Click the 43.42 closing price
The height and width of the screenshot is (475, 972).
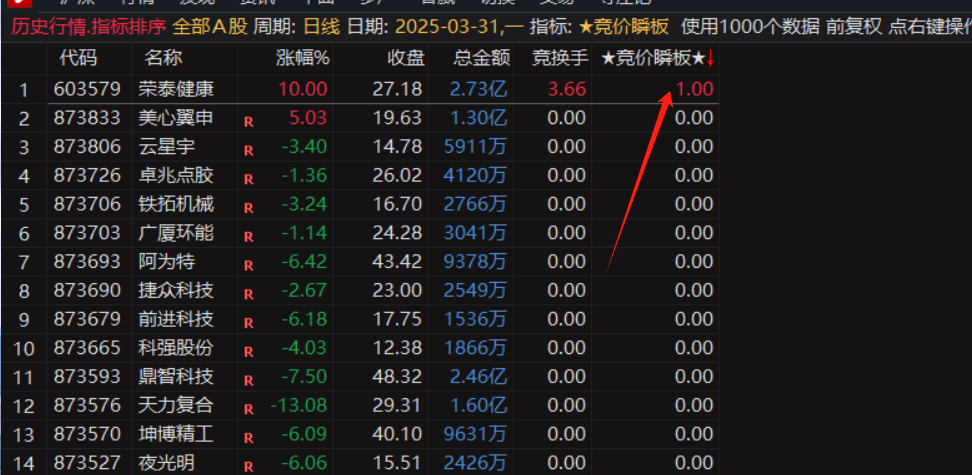pyautogui.click(x=397, y=261)
